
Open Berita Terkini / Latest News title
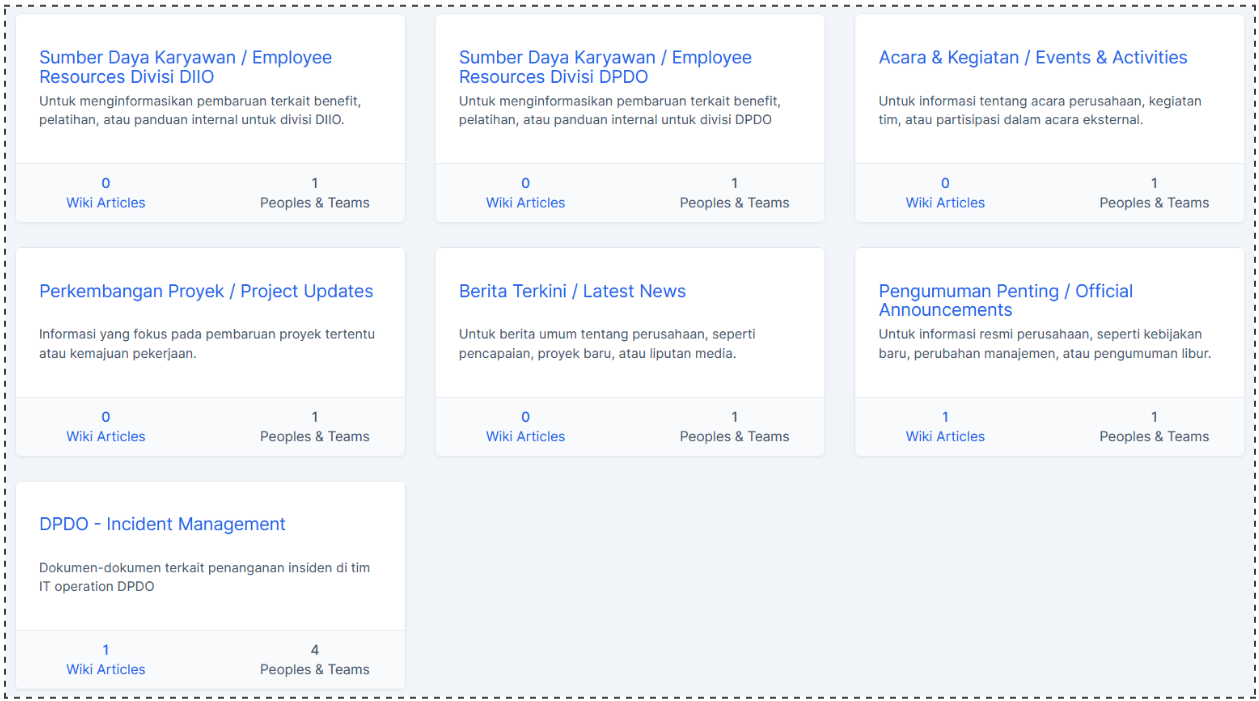(x=572, y=291)
